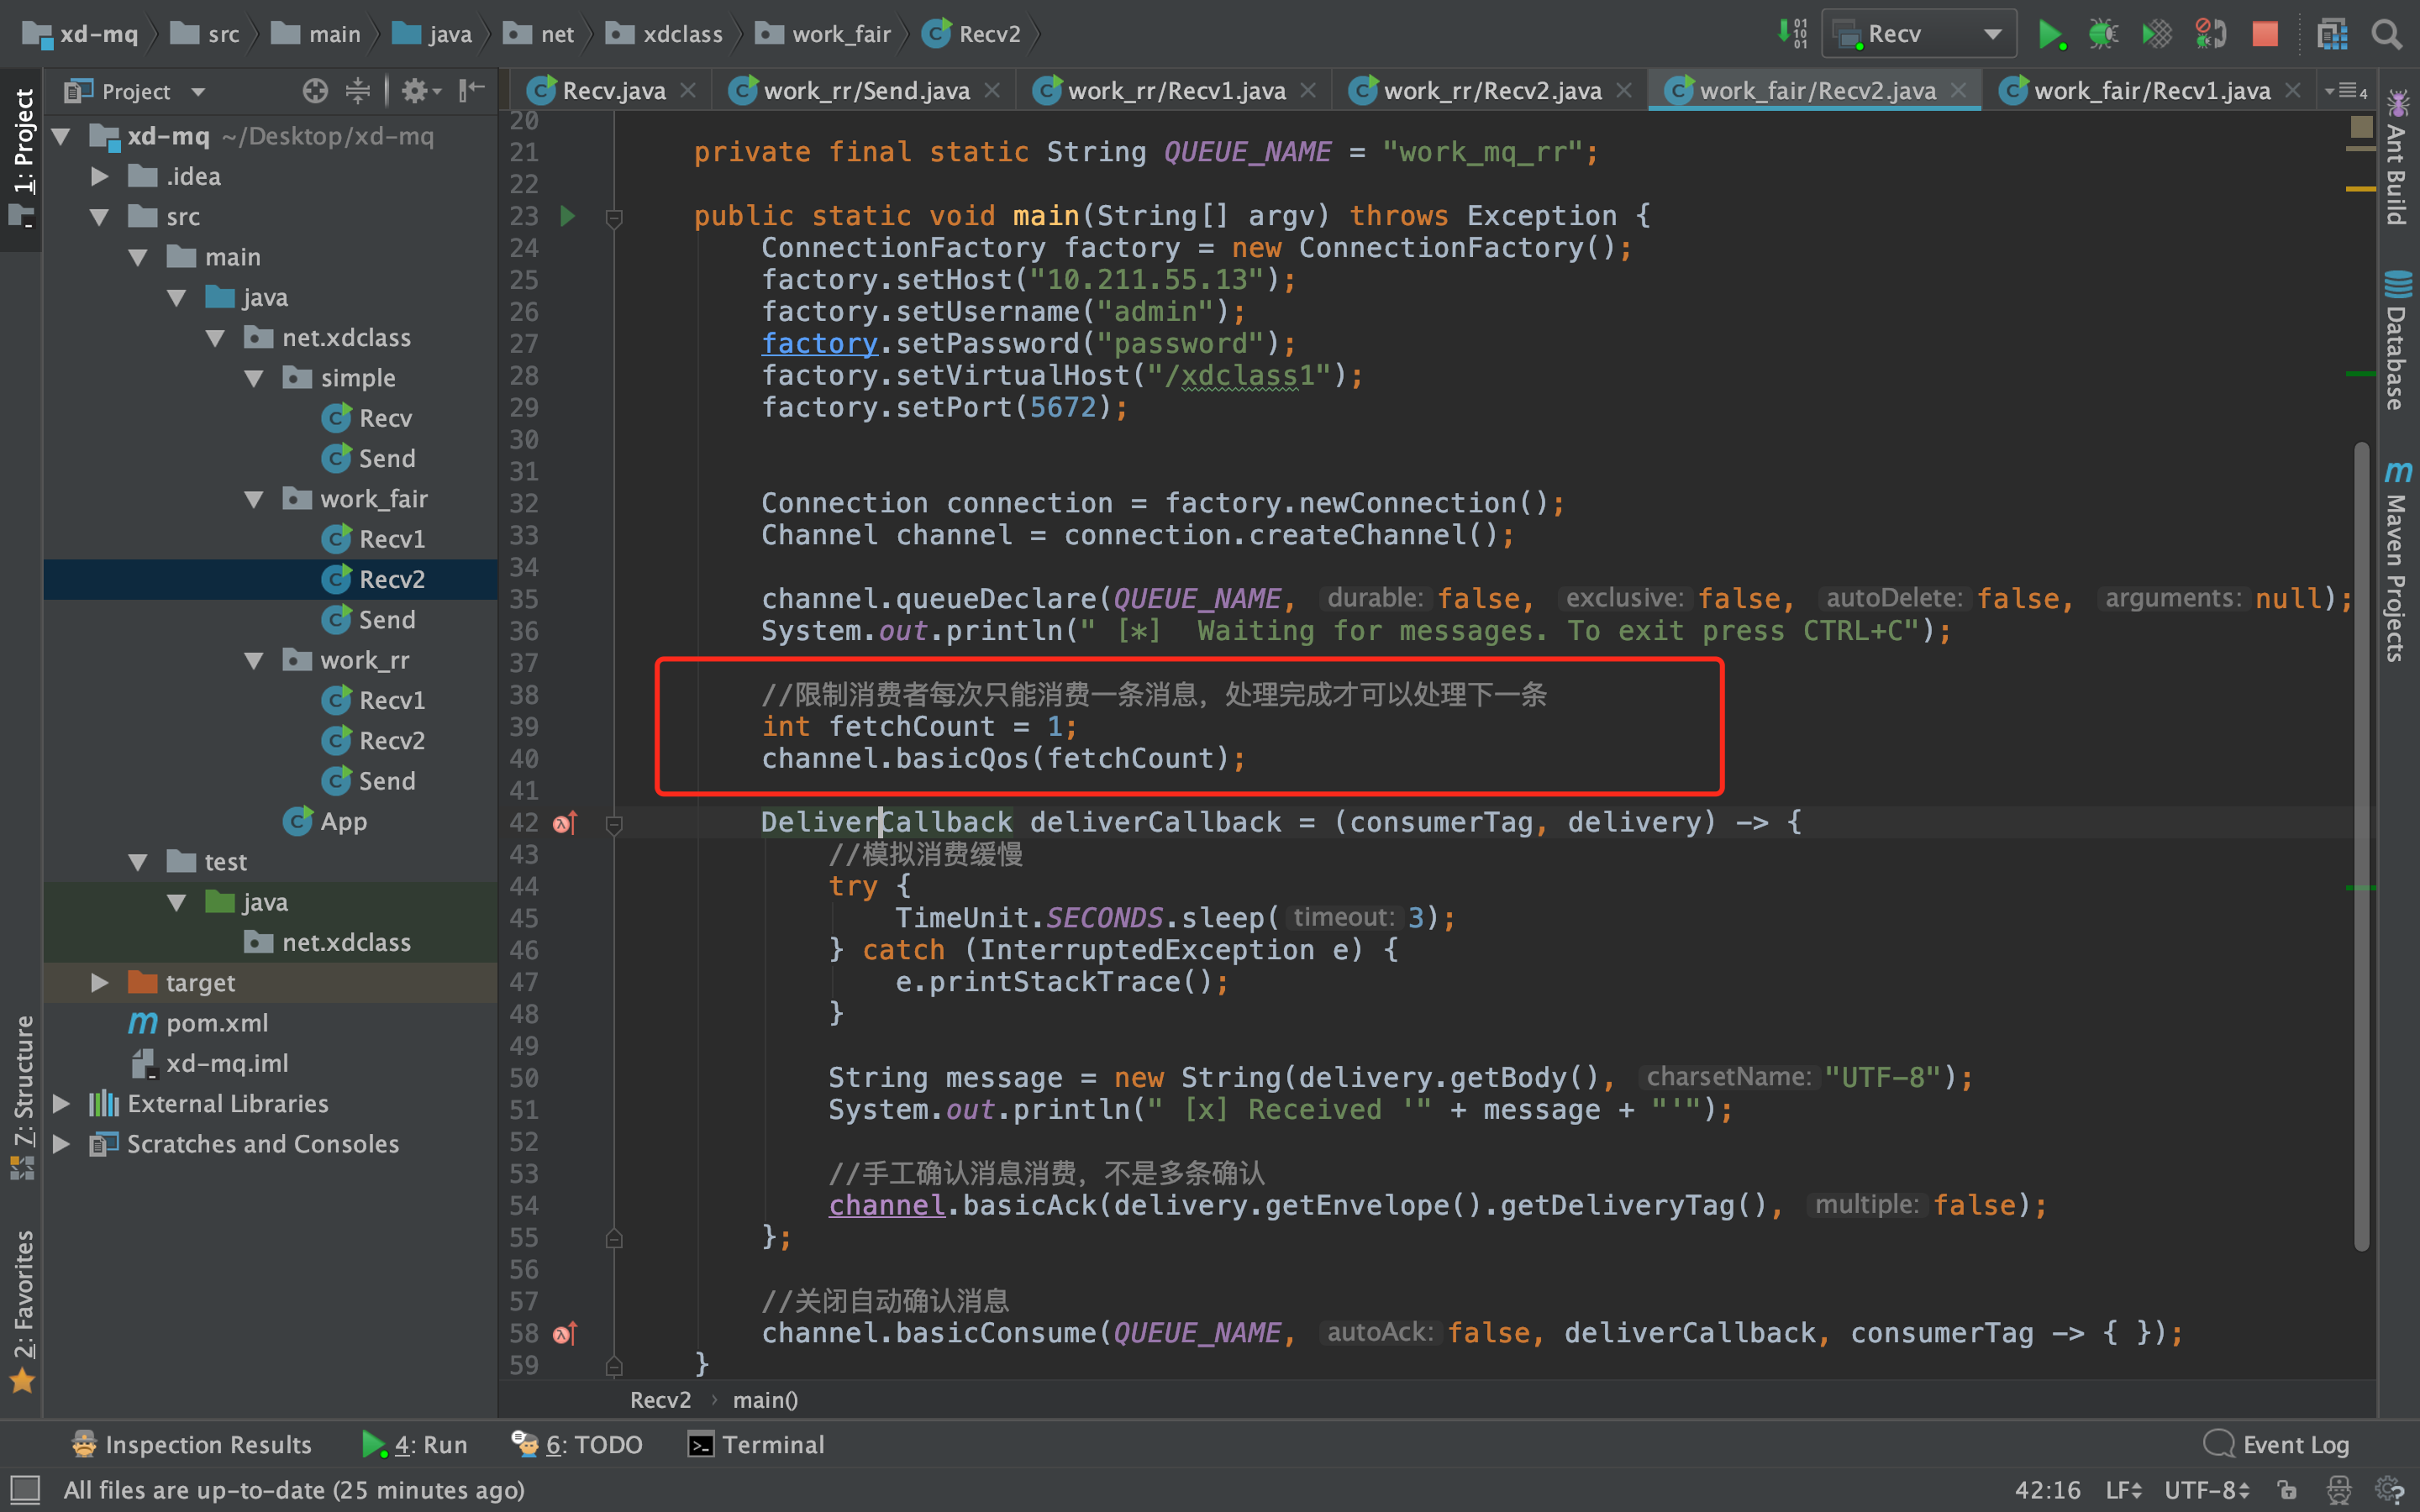The width and height of the screenshot is (2420, 1512).
Task: Click the build project binary arrow icon
Action: tap(1792, 34)
